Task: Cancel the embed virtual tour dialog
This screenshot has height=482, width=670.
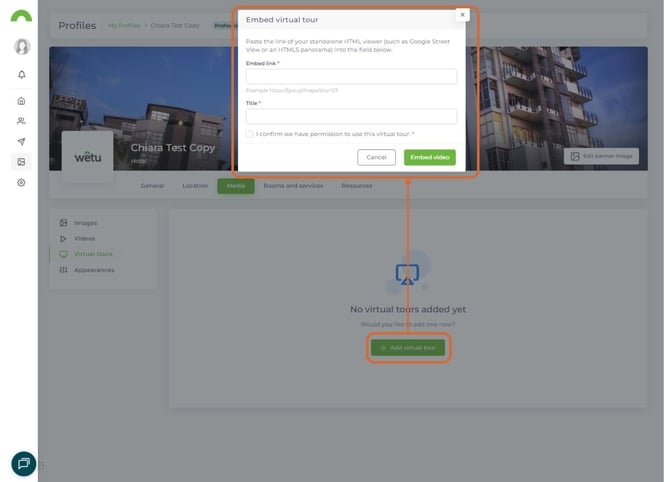Action: pos(376,157)
